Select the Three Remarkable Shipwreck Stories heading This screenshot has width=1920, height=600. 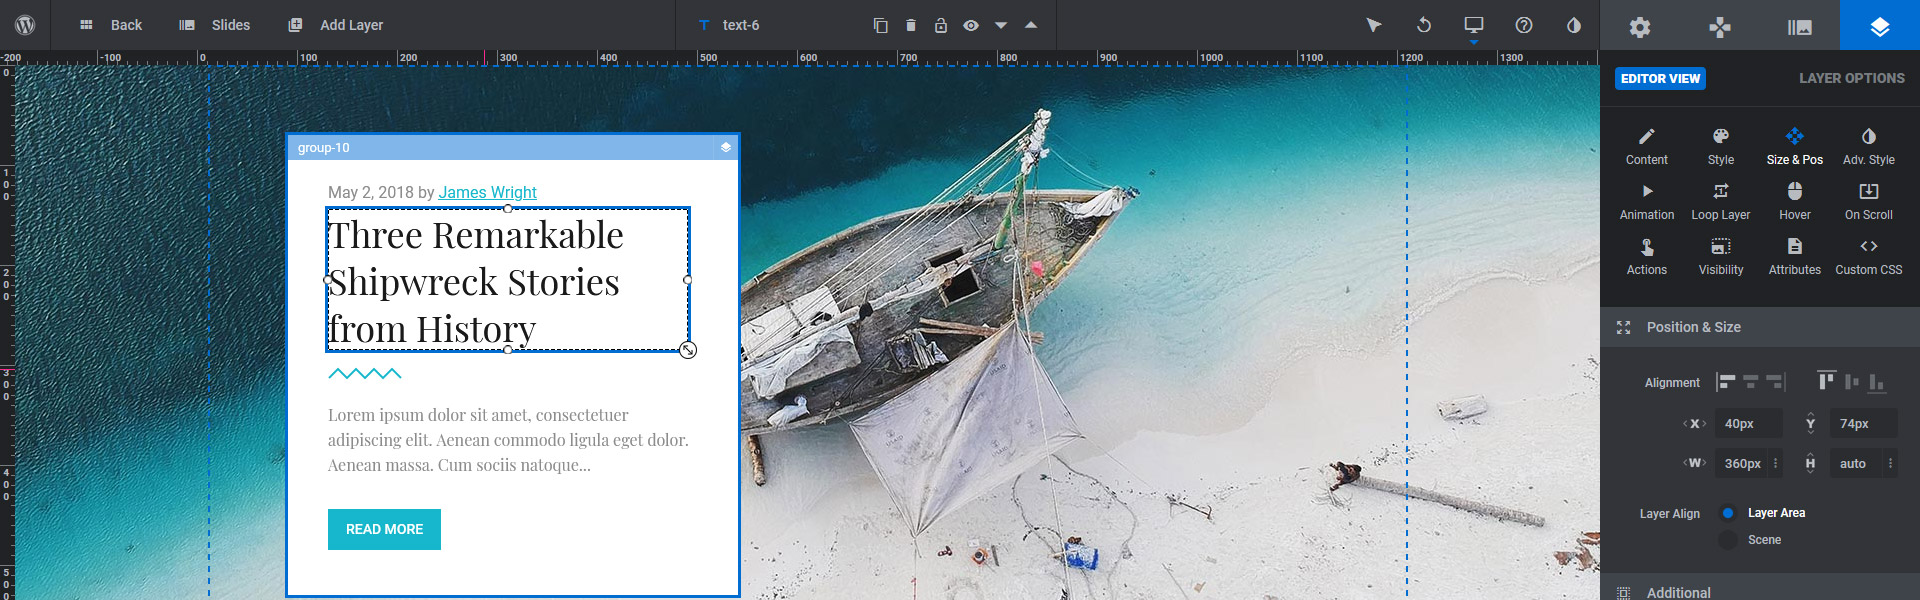pos(508,280)
